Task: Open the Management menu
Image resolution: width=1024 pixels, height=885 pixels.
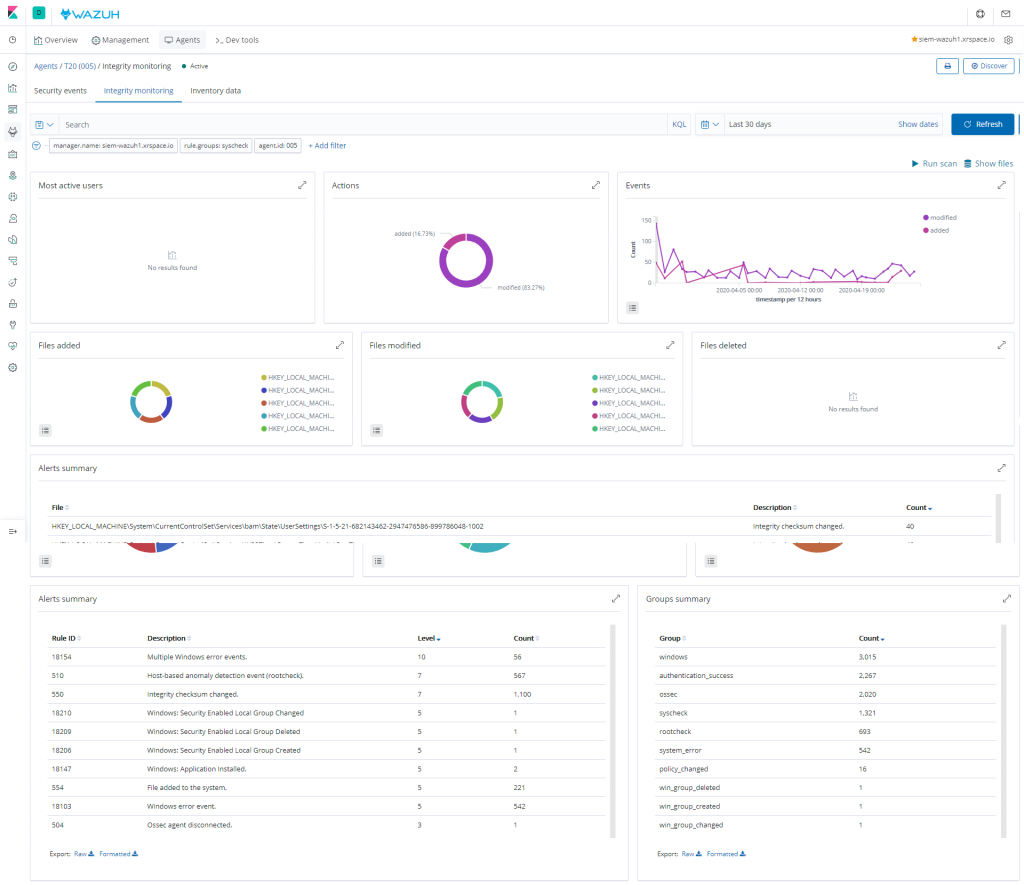Action: click(x=120, y=40)
